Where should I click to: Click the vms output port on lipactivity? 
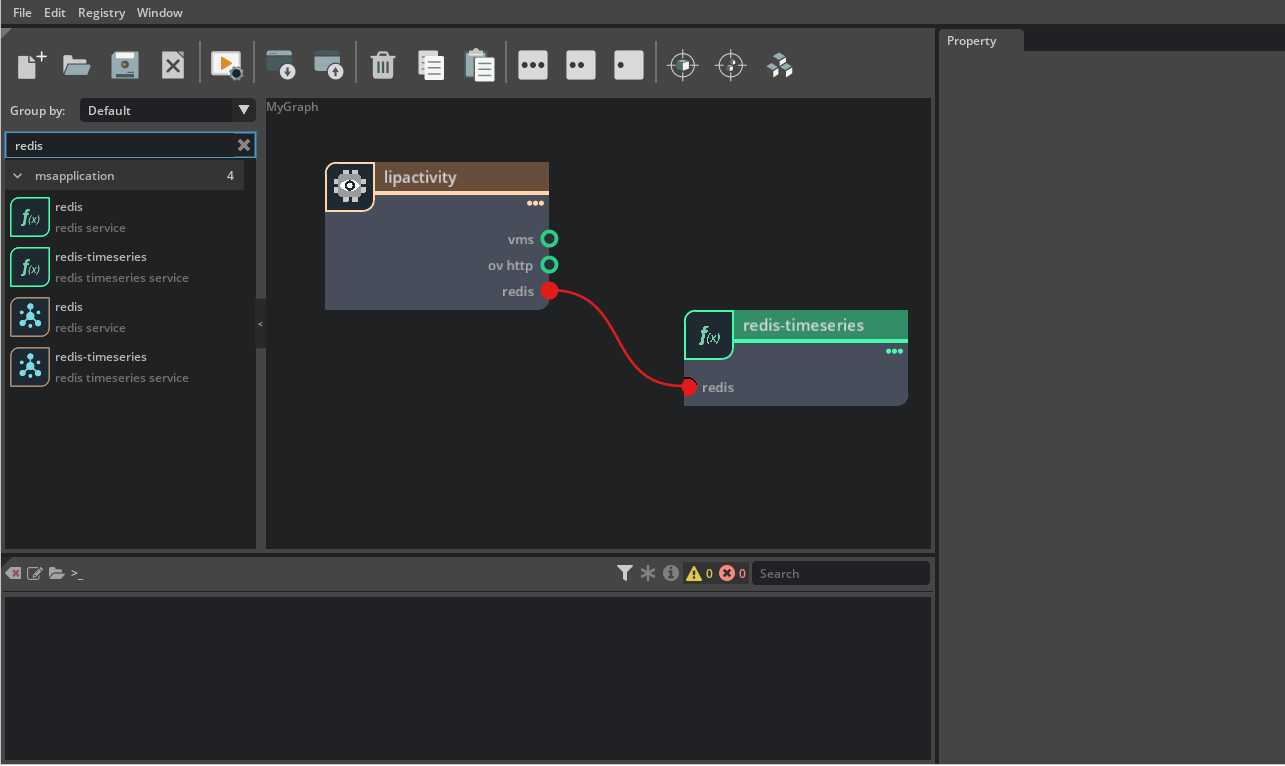(549, 239)
